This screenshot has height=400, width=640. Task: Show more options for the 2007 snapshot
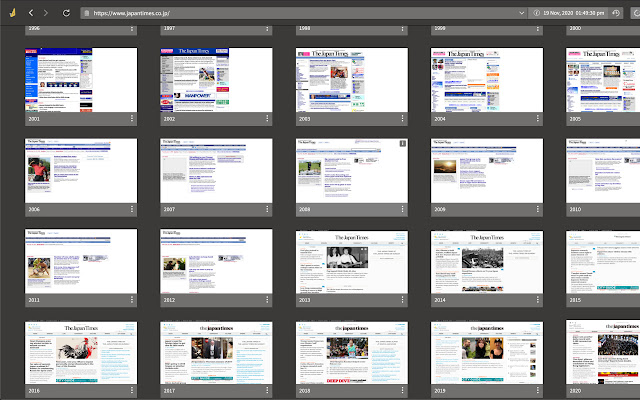(x=267, y=209)
